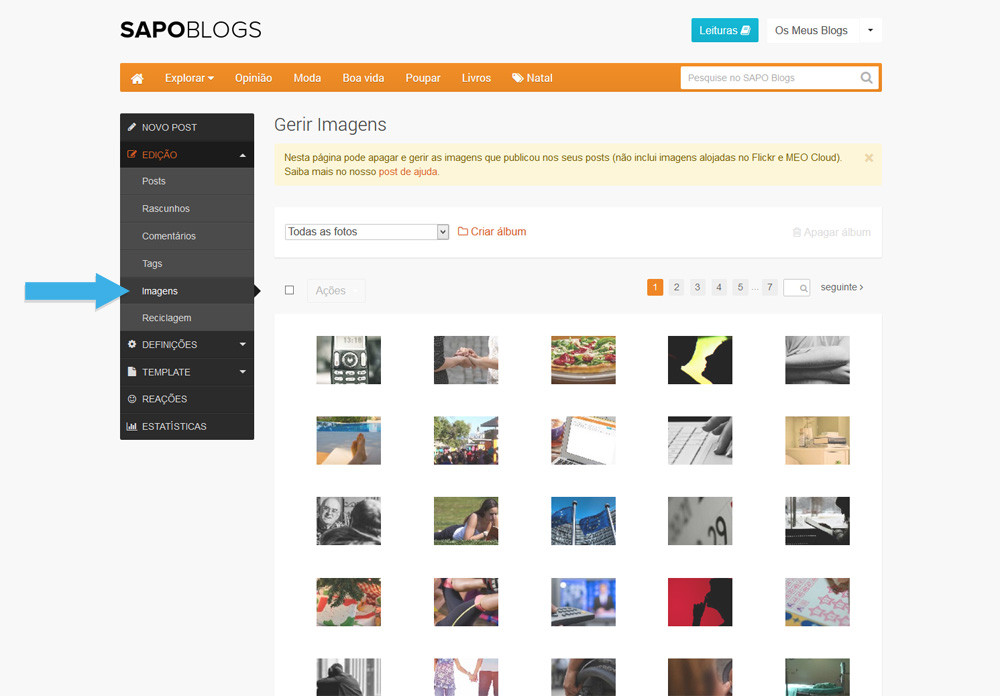Viewport: 1000px width, 696px height.
Task: Open the Natal tag link
Action: pos(532,78)
